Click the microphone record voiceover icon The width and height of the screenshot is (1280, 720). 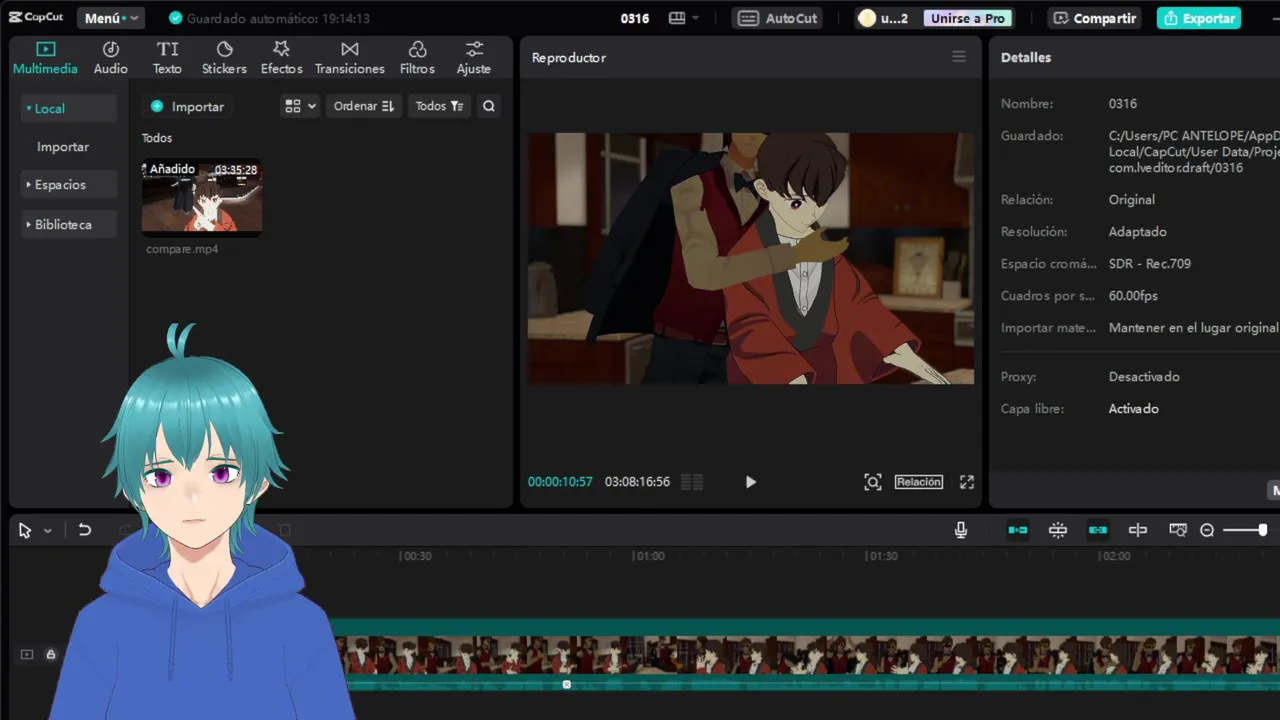pyautogui.click(x=961, y=530)
